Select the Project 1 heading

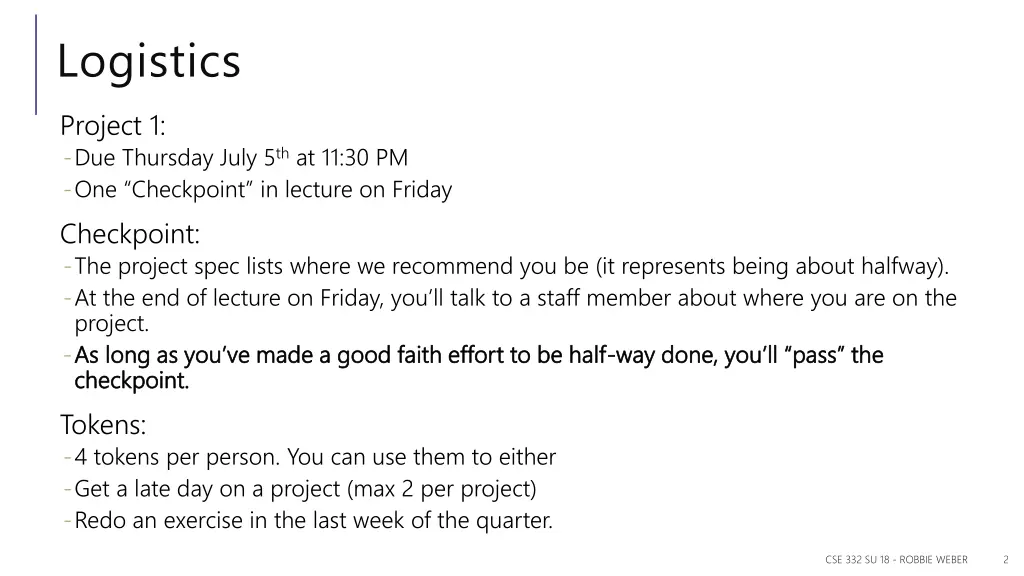(x=112, y=125)
